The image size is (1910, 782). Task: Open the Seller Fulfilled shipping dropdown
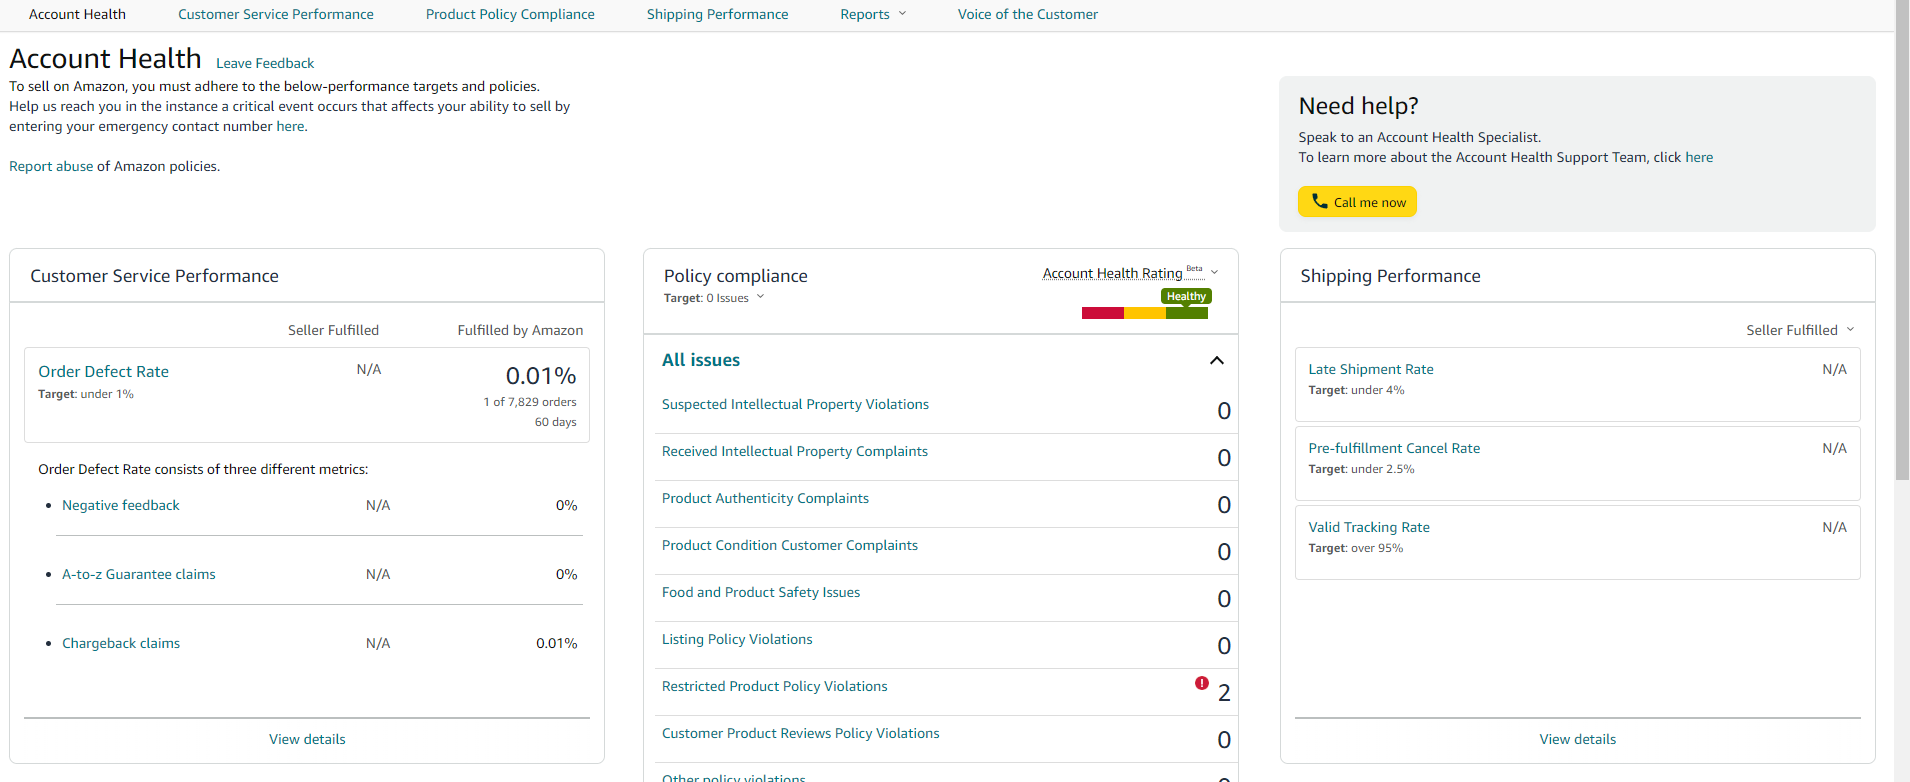coord(1800,330)
